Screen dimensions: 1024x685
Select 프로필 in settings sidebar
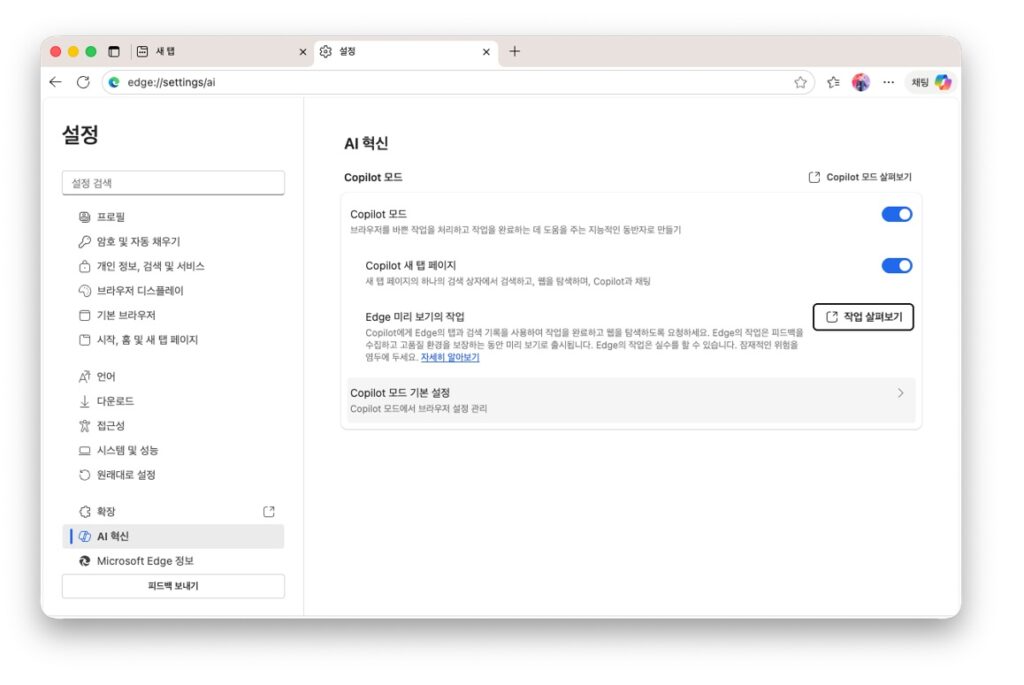(x=111, y=217)
